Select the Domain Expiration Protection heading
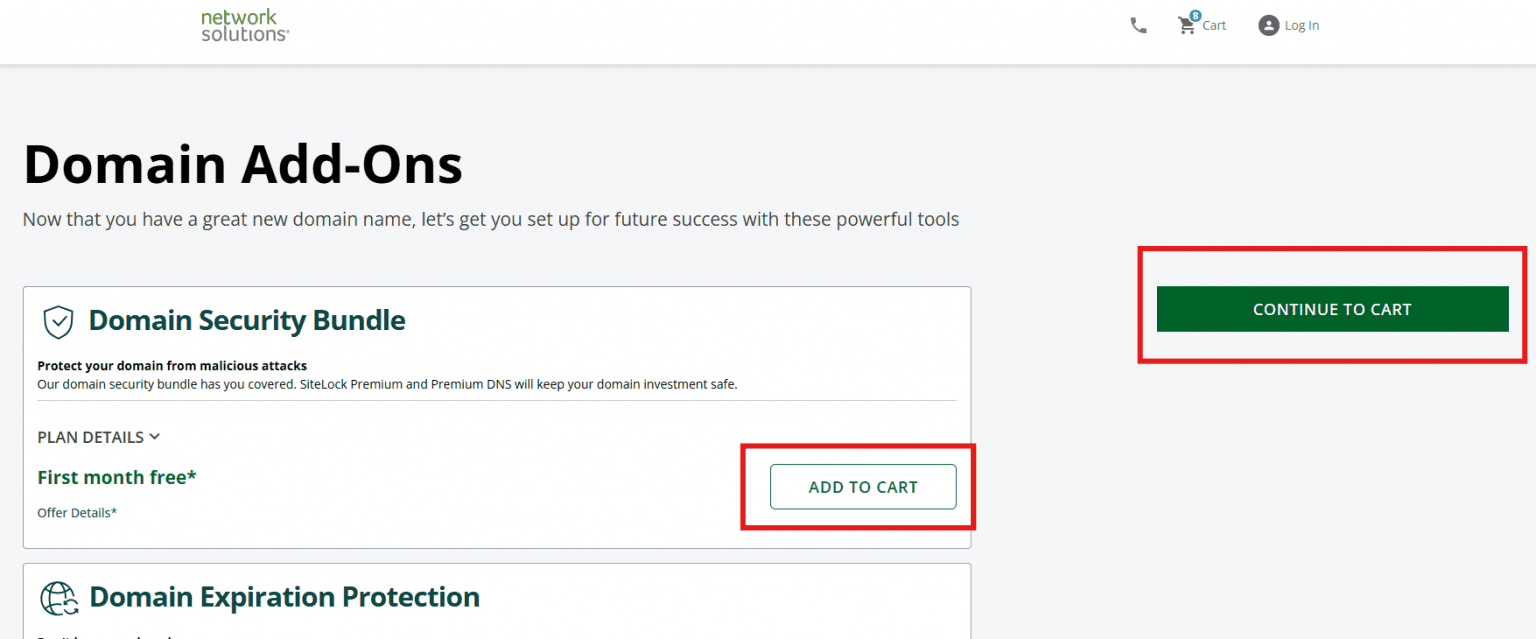Screen dimensions: 1536x639 [x=283, y=597]
